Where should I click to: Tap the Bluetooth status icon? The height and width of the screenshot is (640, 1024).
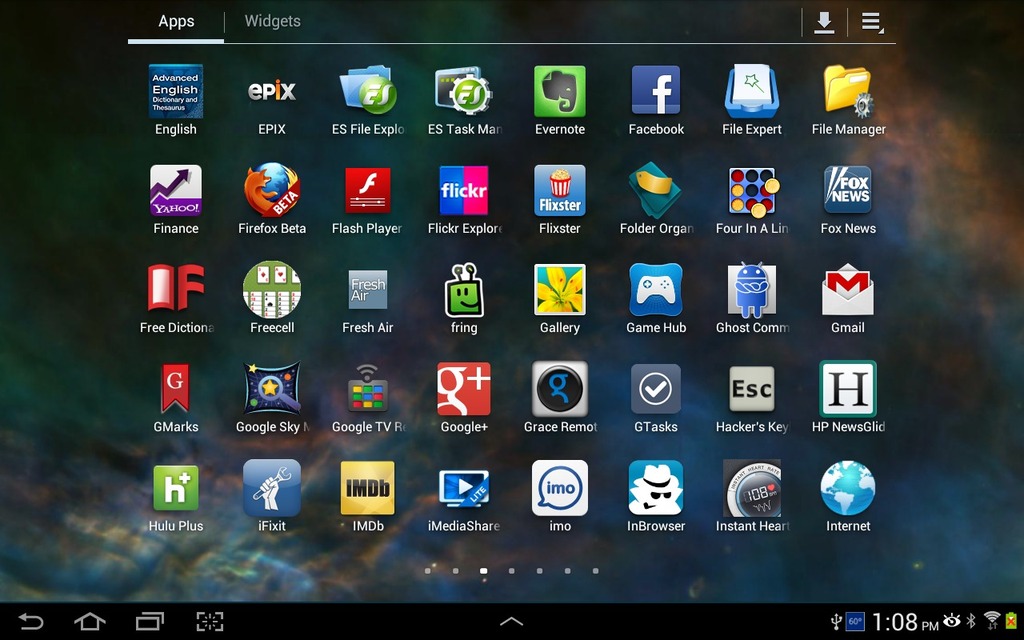point(971,620)
